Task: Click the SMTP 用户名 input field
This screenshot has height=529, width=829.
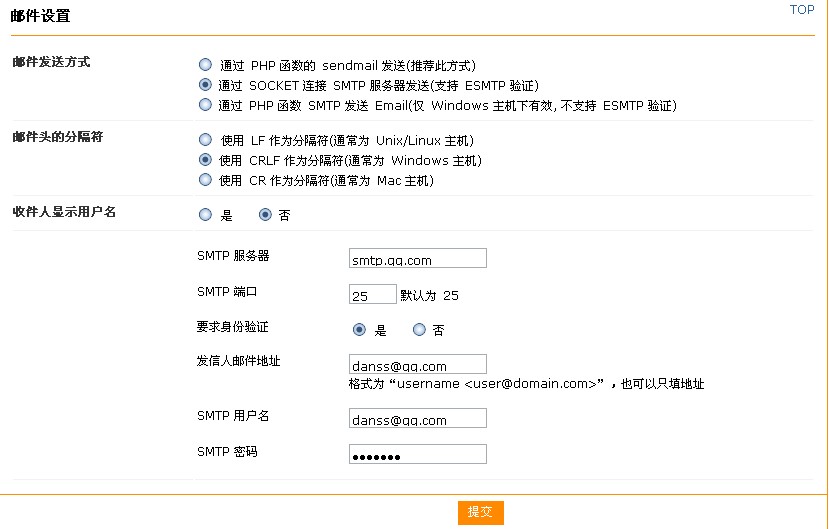Action: click(x=418, y=418)
